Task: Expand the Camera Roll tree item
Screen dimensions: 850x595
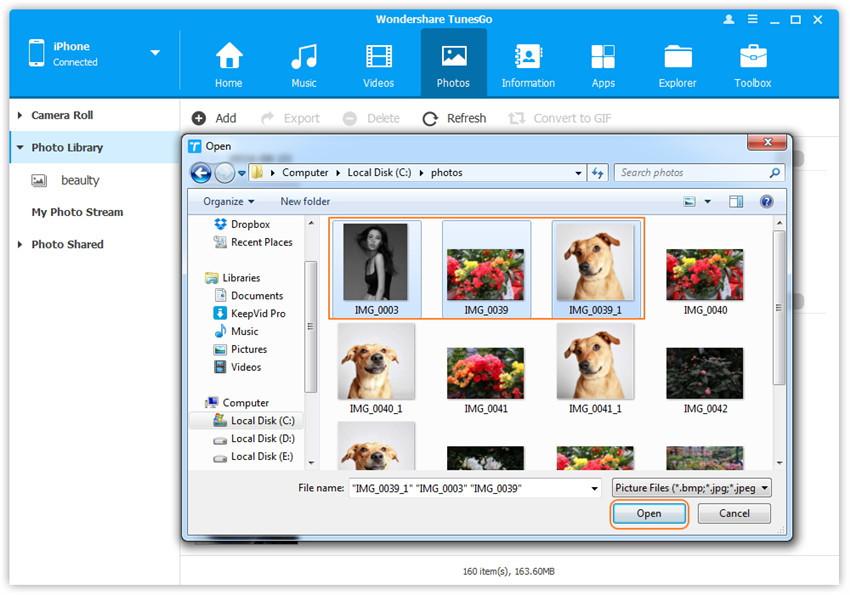Action: (20, 116)
